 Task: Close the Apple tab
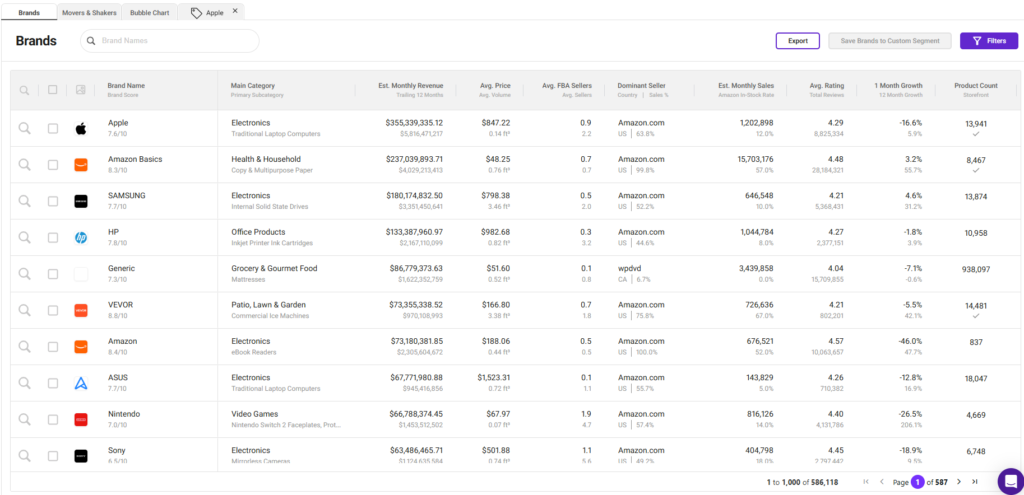[x=235, y=11]
